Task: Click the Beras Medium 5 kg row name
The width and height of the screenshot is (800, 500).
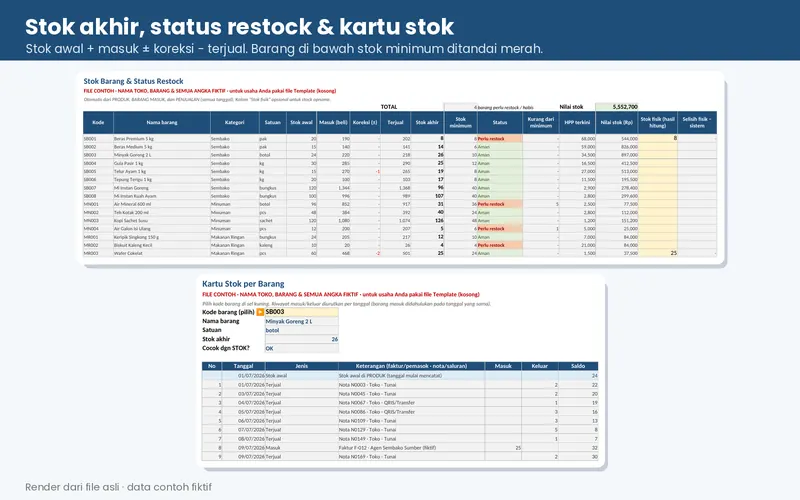Action: (x=133, y=147)
